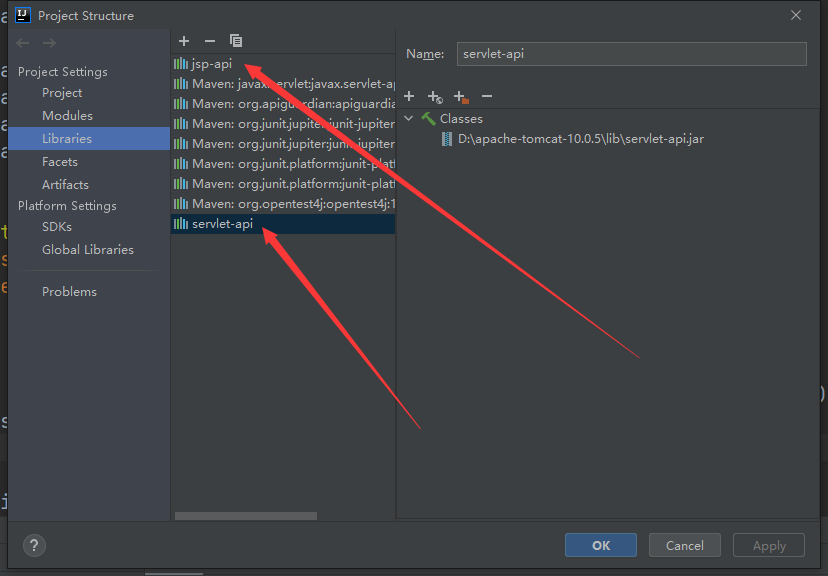Click the jar icon beside servlet-api.jar path
The height and width of the screenshot is (576, 828).
[447, 139]
